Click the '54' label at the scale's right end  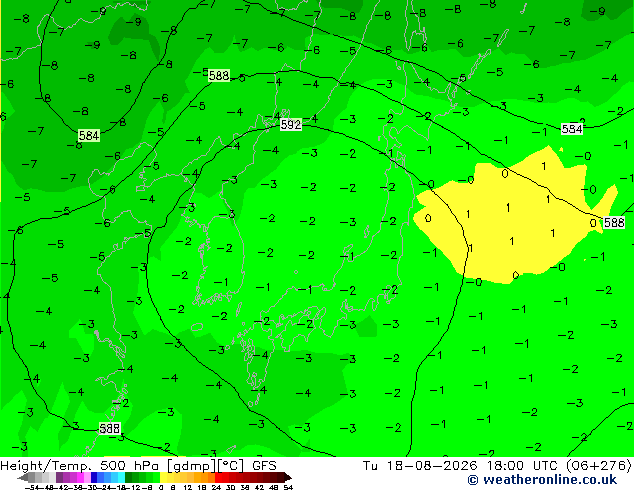coord(287,487)
